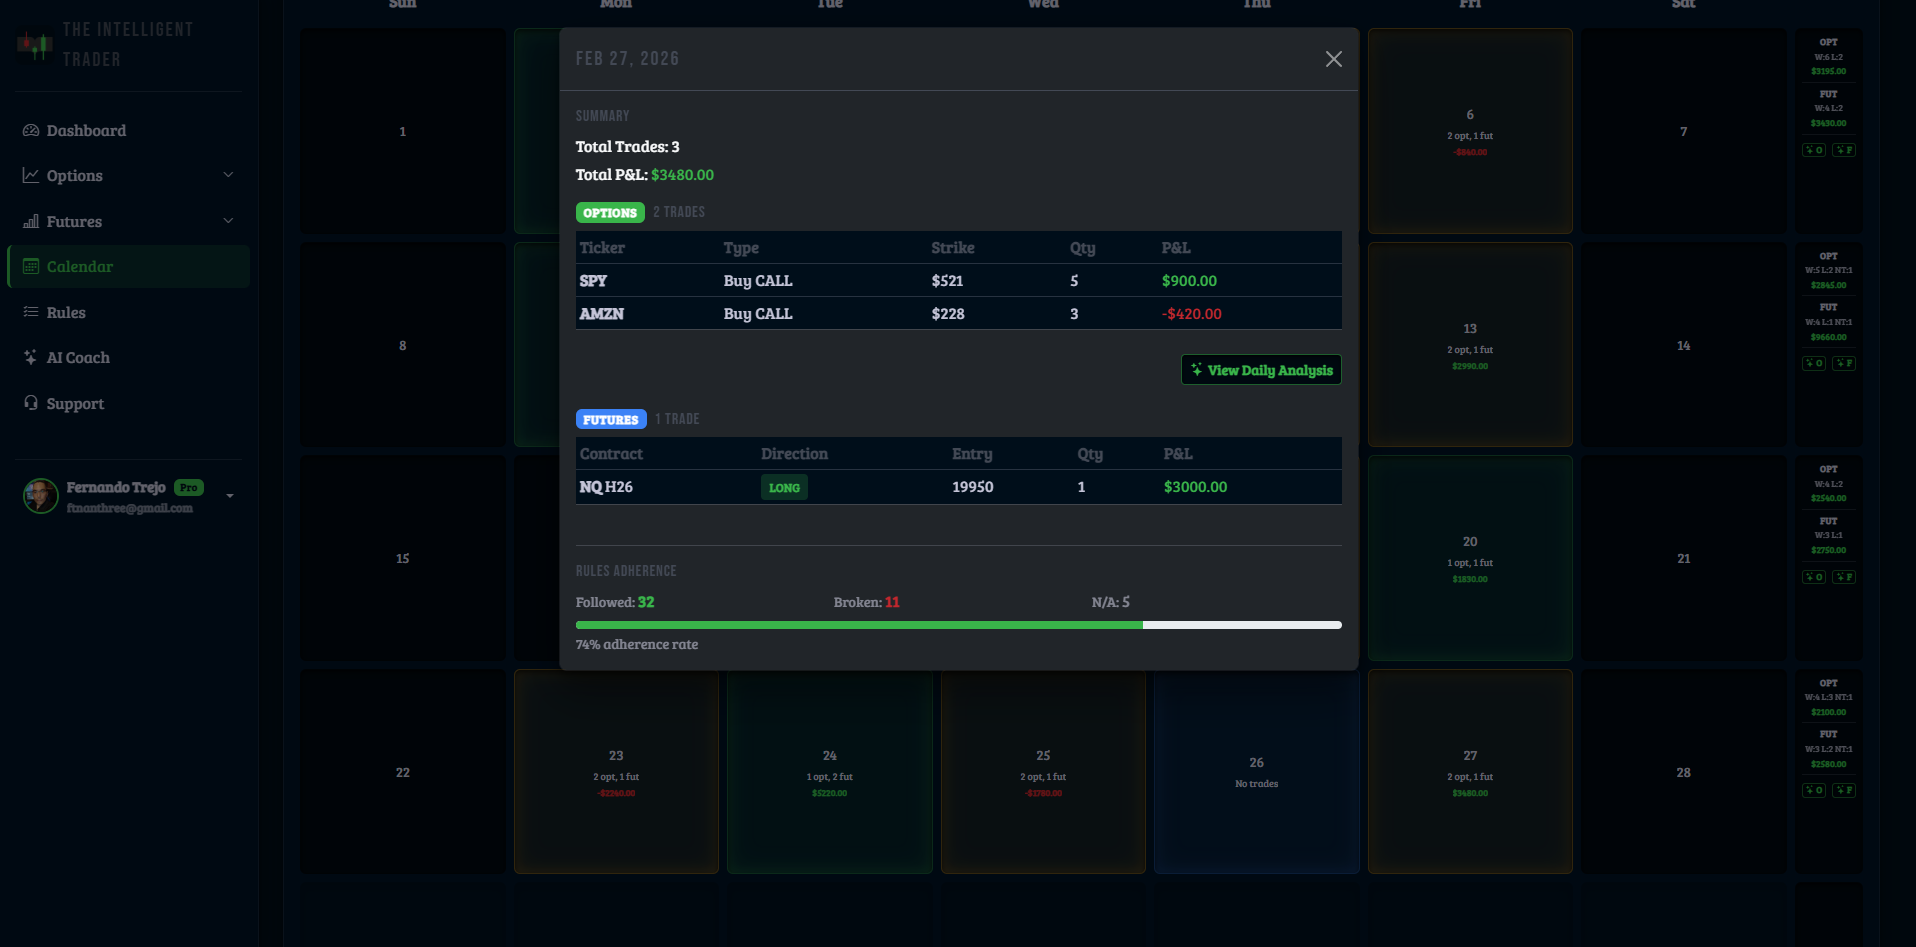Expand the Futures sidebar menu
The height and width of the screenshot is (947, 1916).
[228, 221]
